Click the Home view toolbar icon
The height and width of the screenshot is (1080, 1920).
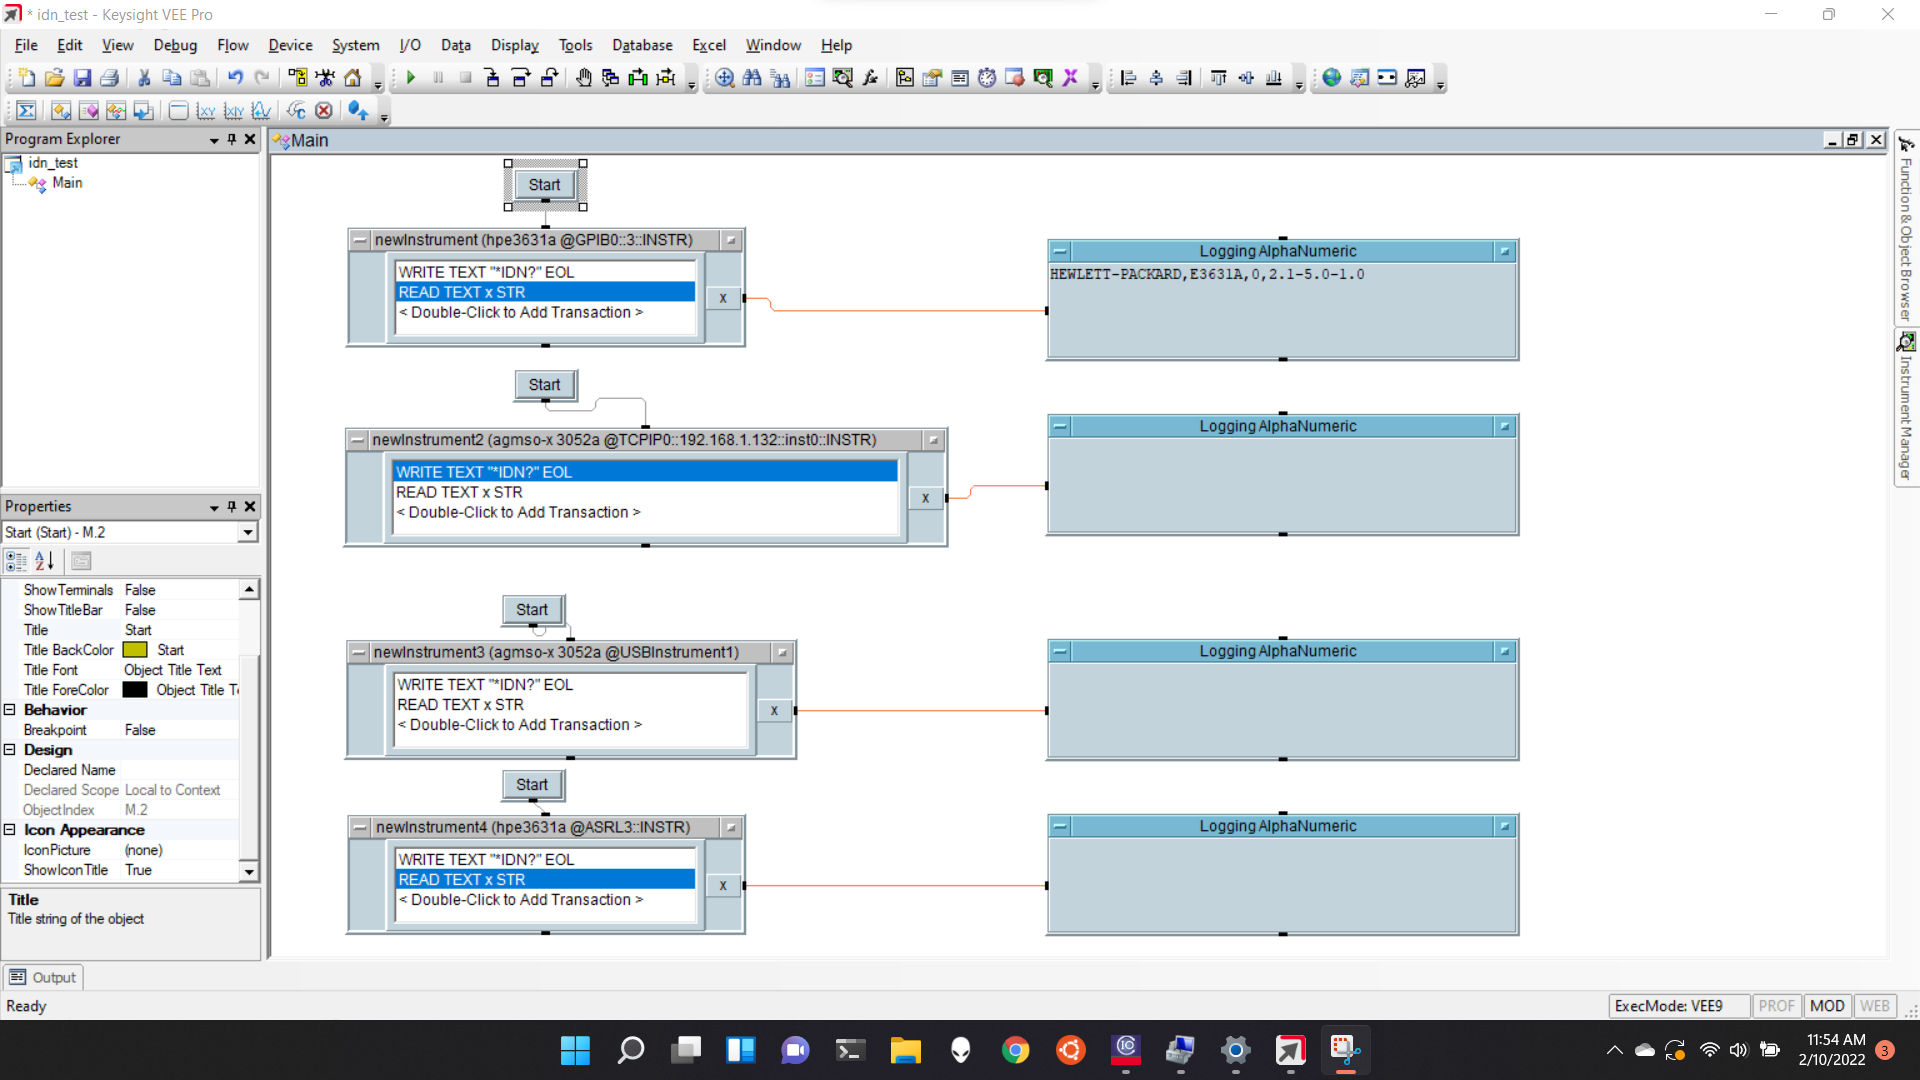click(x=353, y=78)
